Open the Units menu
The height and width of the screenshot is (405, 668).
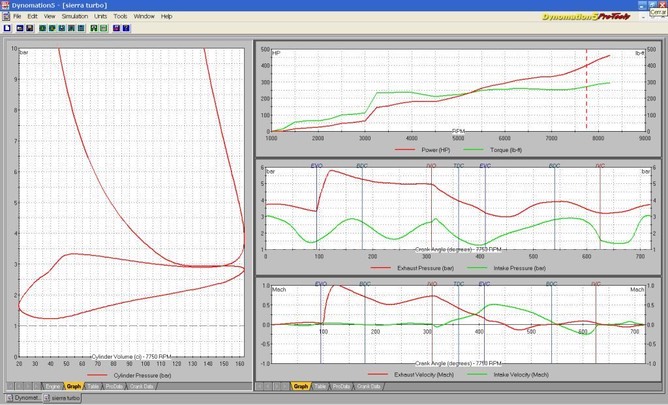(x=101, y=16)
